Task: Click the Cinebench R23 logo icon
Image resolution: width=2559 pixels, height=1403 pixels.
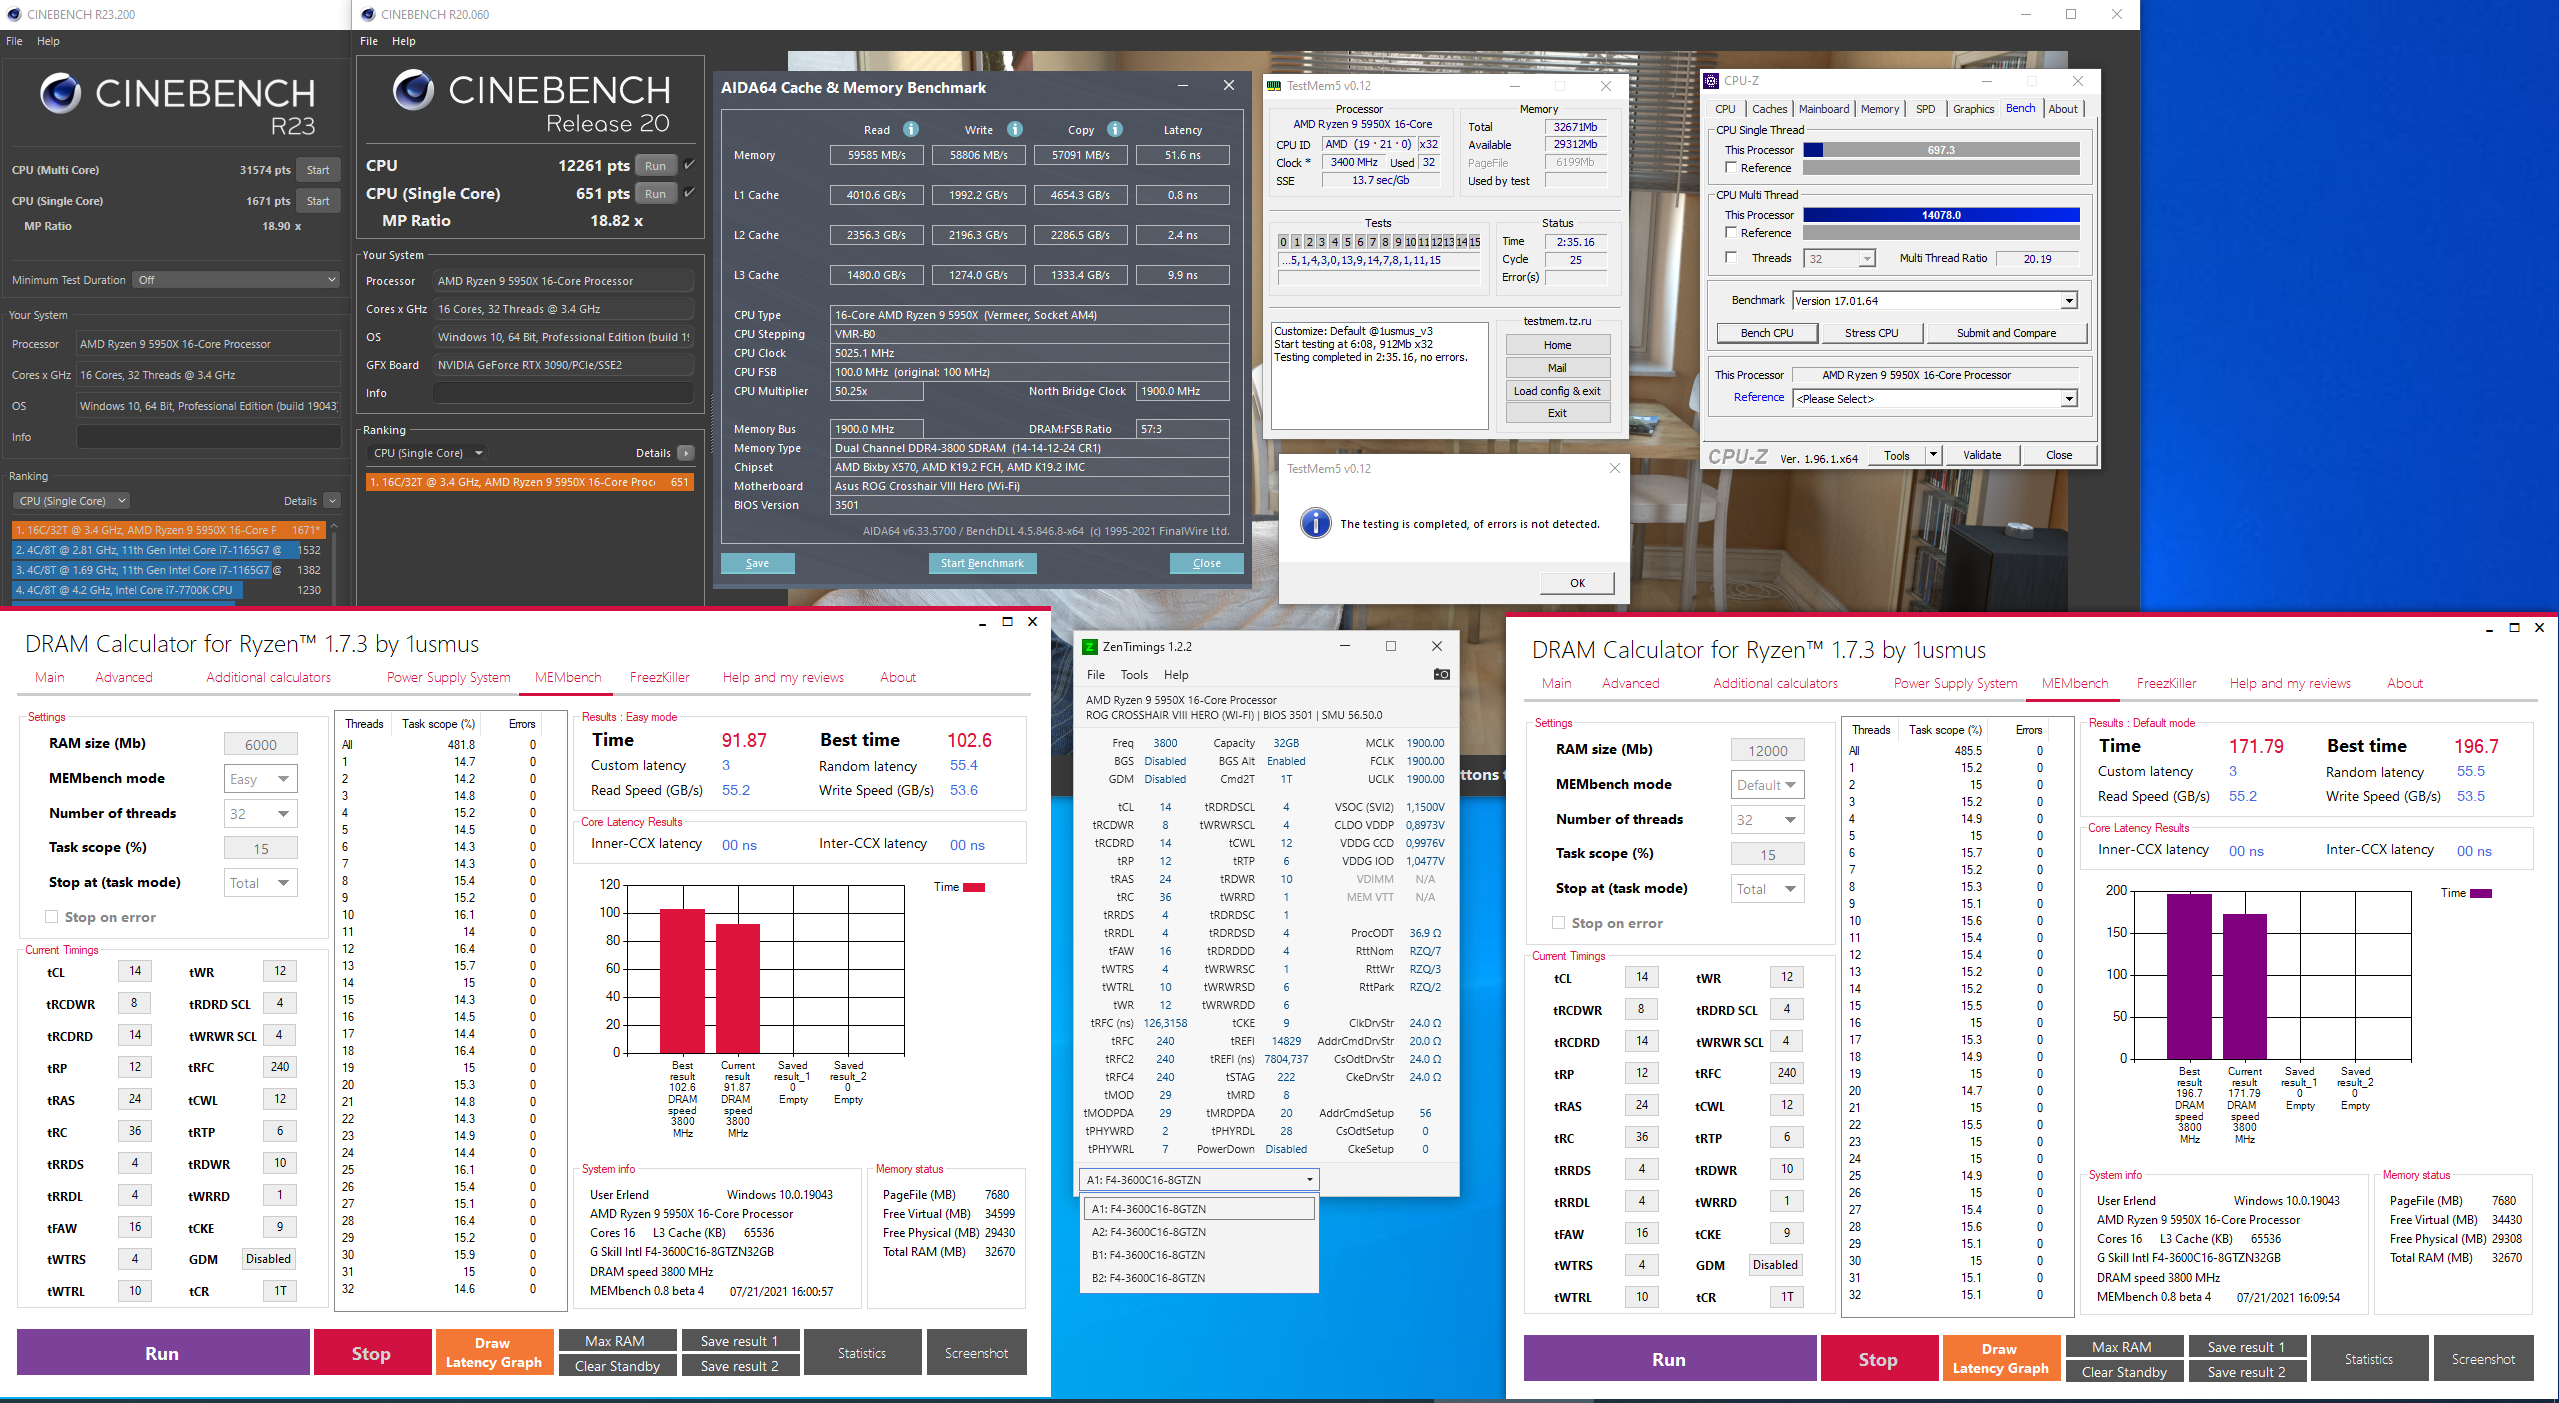Action: [x=60, y=93]
